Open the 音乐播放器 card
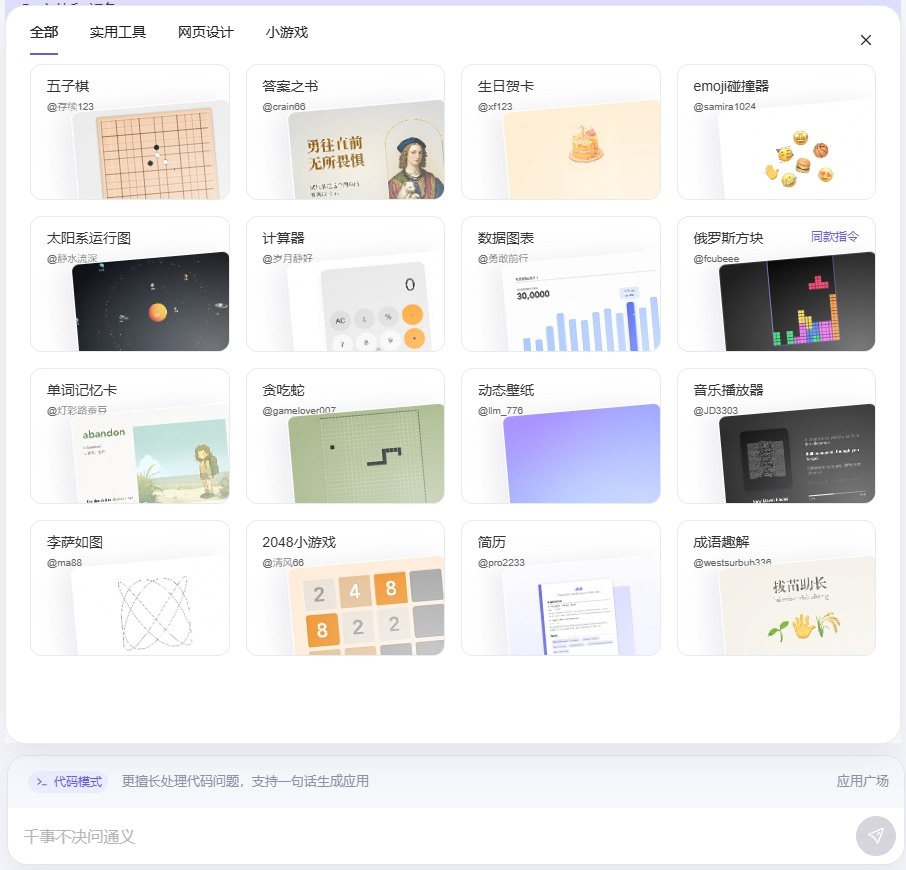The height and width of the screenshot is (870, 906). (x=777, y=436)
